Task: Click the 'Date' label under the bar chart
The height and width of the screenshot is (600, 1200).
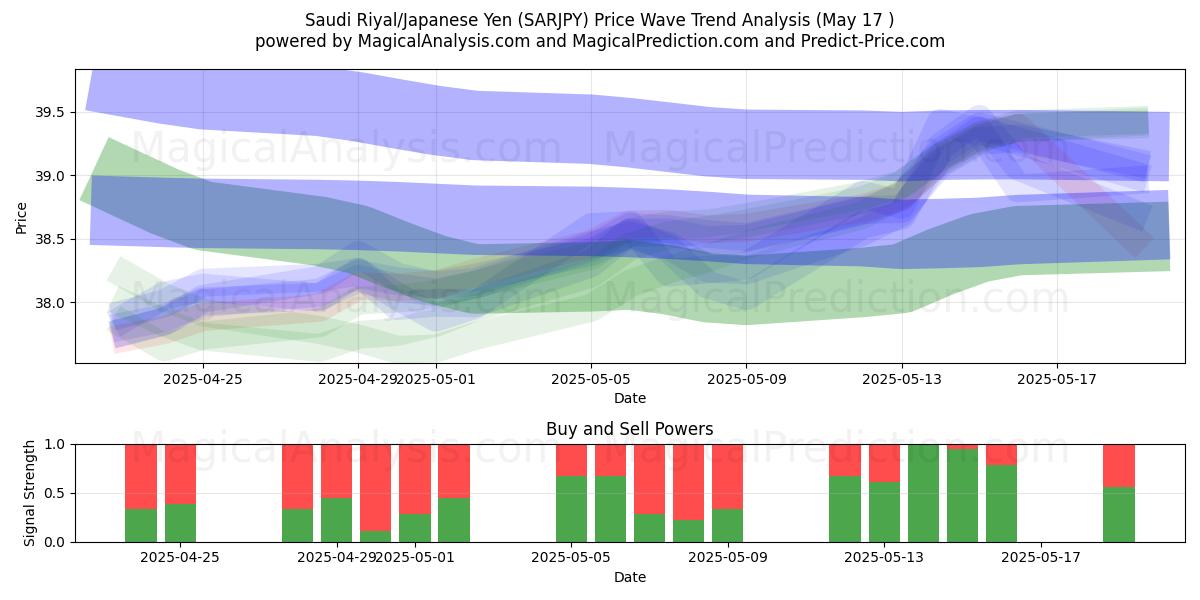Action: pyautogui.click(x=630, y=577)
